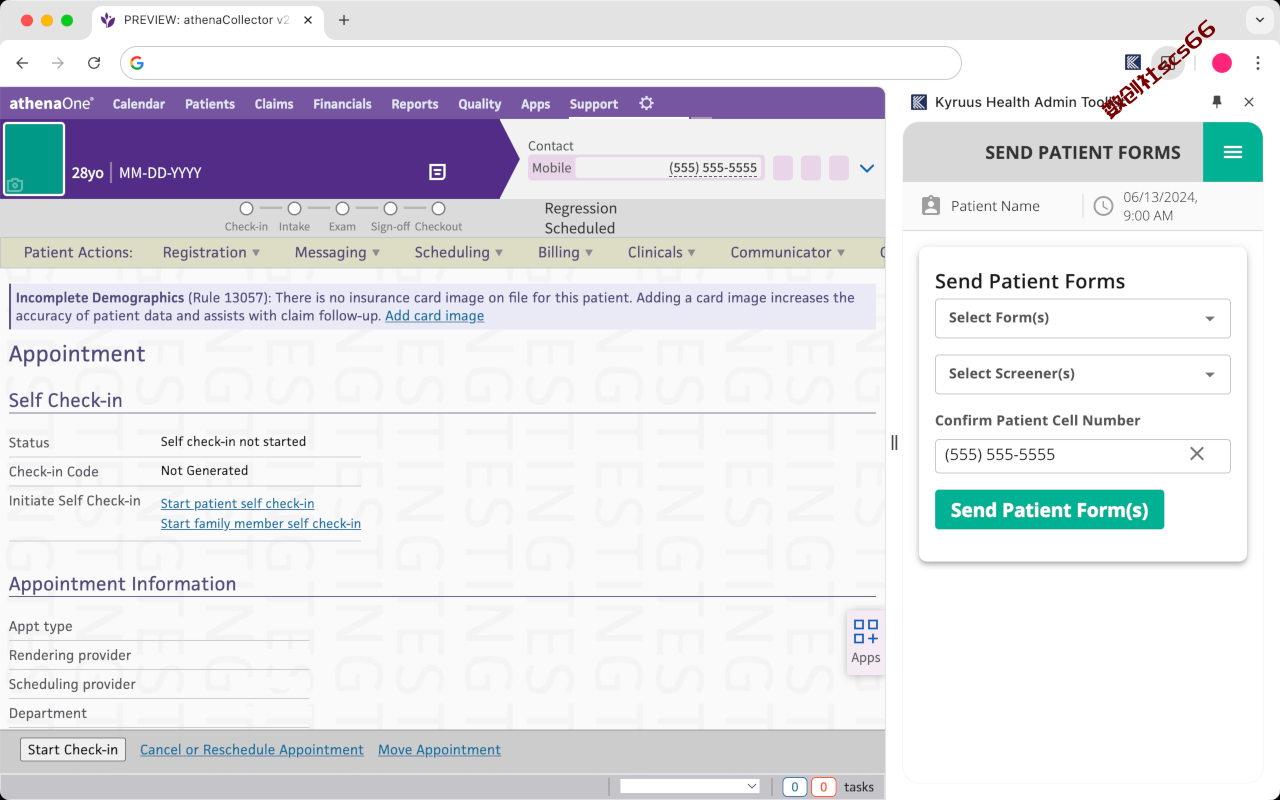Screen dimensions: 1280x800
Task: Open a new browser tab
Action: (344, 20)
